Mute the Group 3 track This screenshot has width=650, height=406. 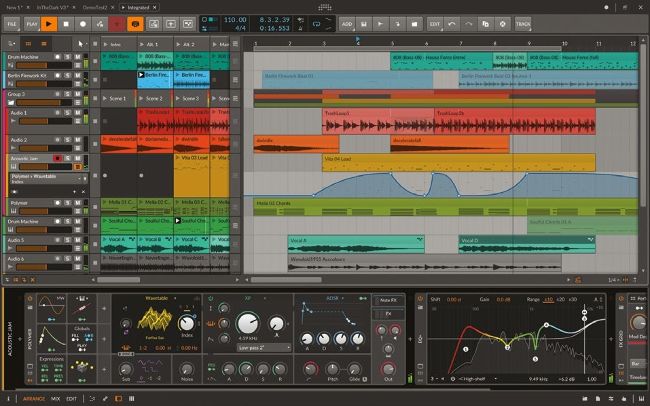[x=78, y=94]
